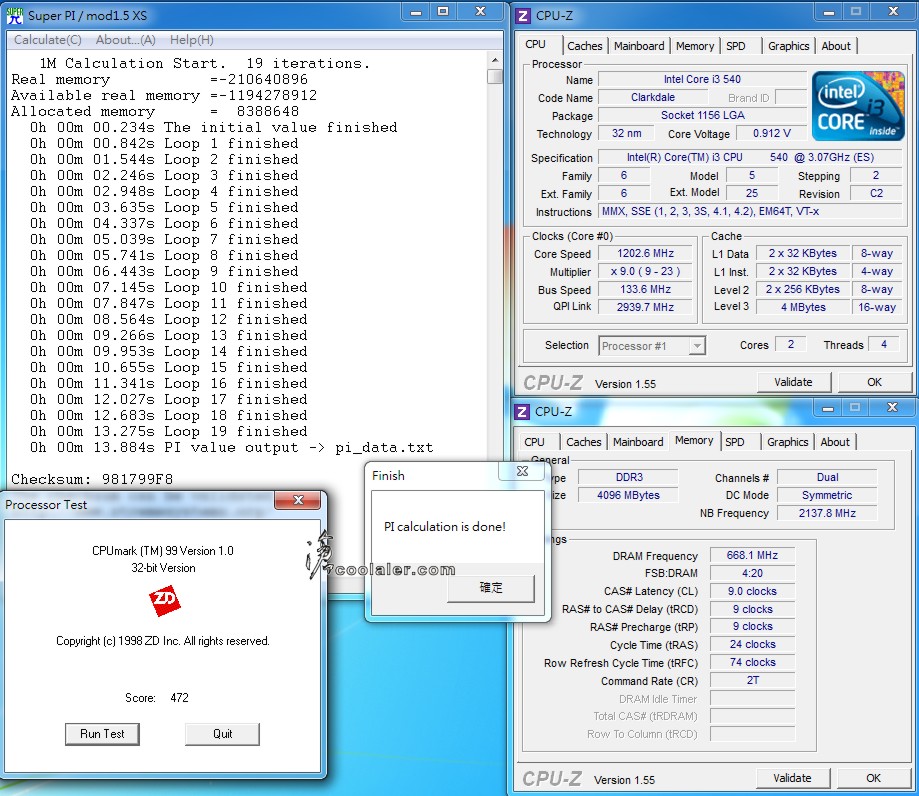Click Validate in the CPU-Z memory window
Screen dimensions: 919x796
tap(792, 778)
